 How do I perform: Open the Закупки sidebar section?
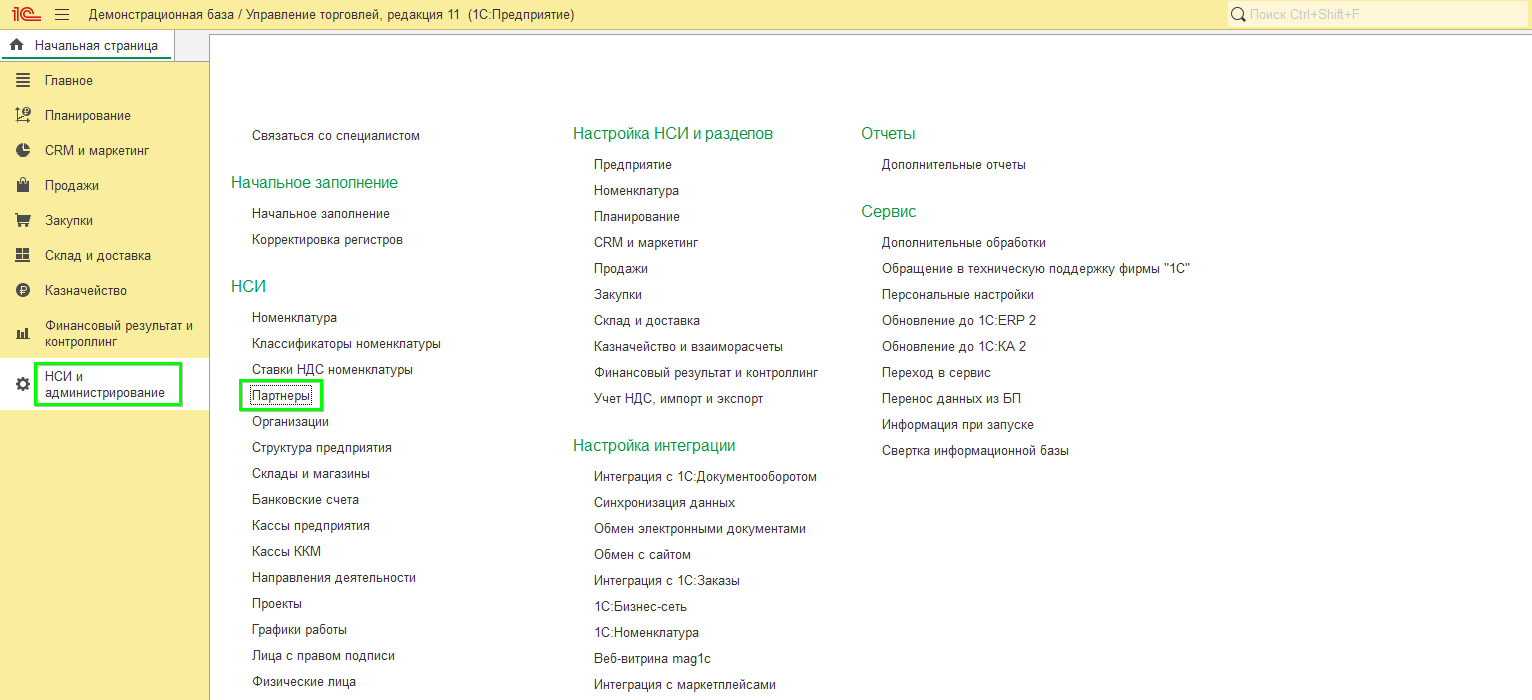point(69,220)
